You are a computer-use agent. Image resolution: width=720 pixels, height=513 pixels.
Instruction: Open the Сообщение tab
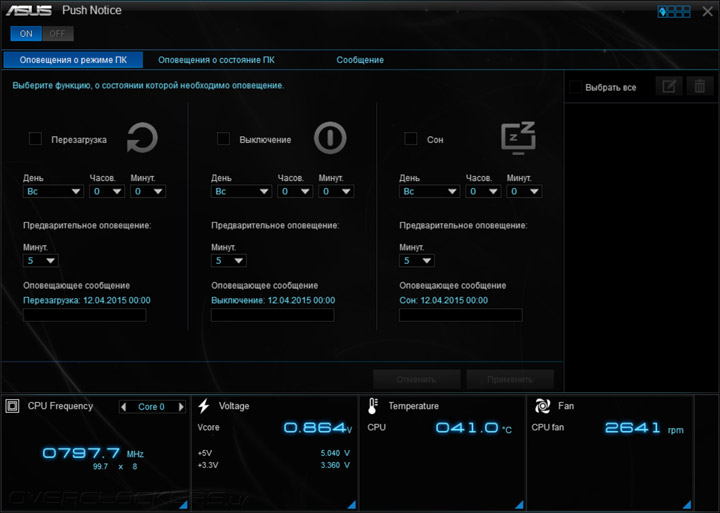click(x=360, y=60)
